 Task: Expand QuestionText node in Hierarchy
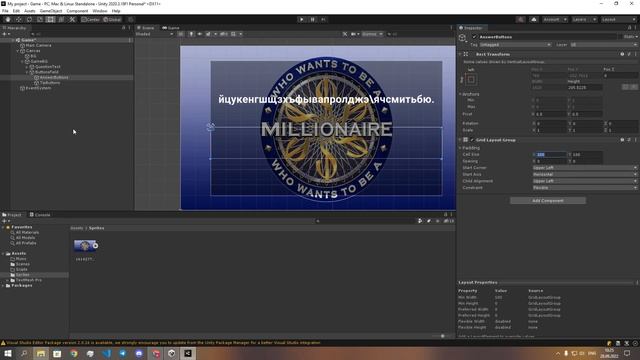click(x=27, y=67)
